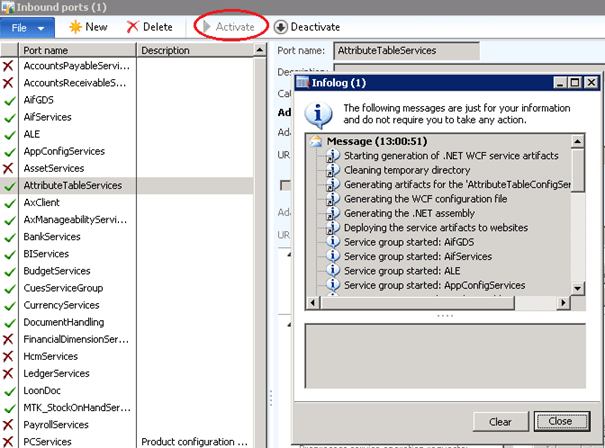Click the green check icon for LoonDoc
This screenshot has height=448, width=605.
click(9, 391)
